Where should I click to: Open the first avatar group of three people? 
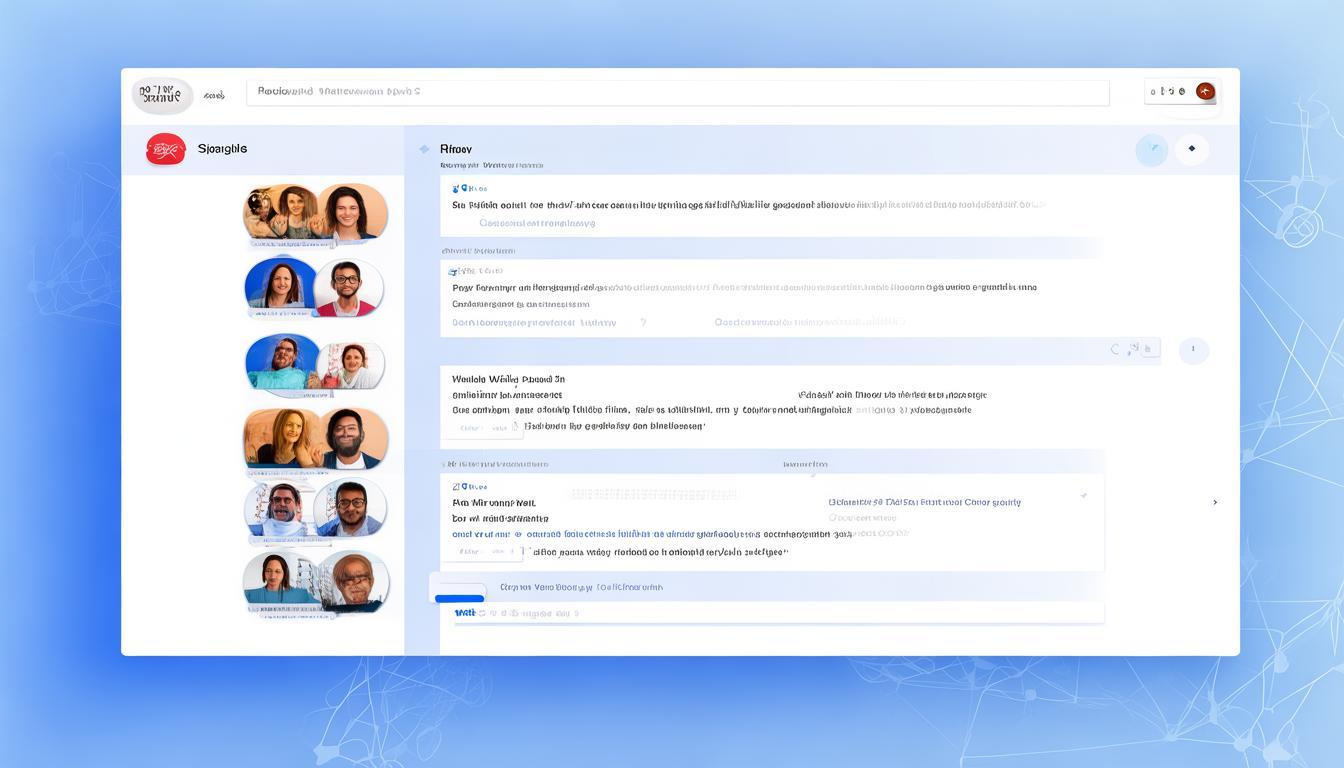[x=316, y=214]
